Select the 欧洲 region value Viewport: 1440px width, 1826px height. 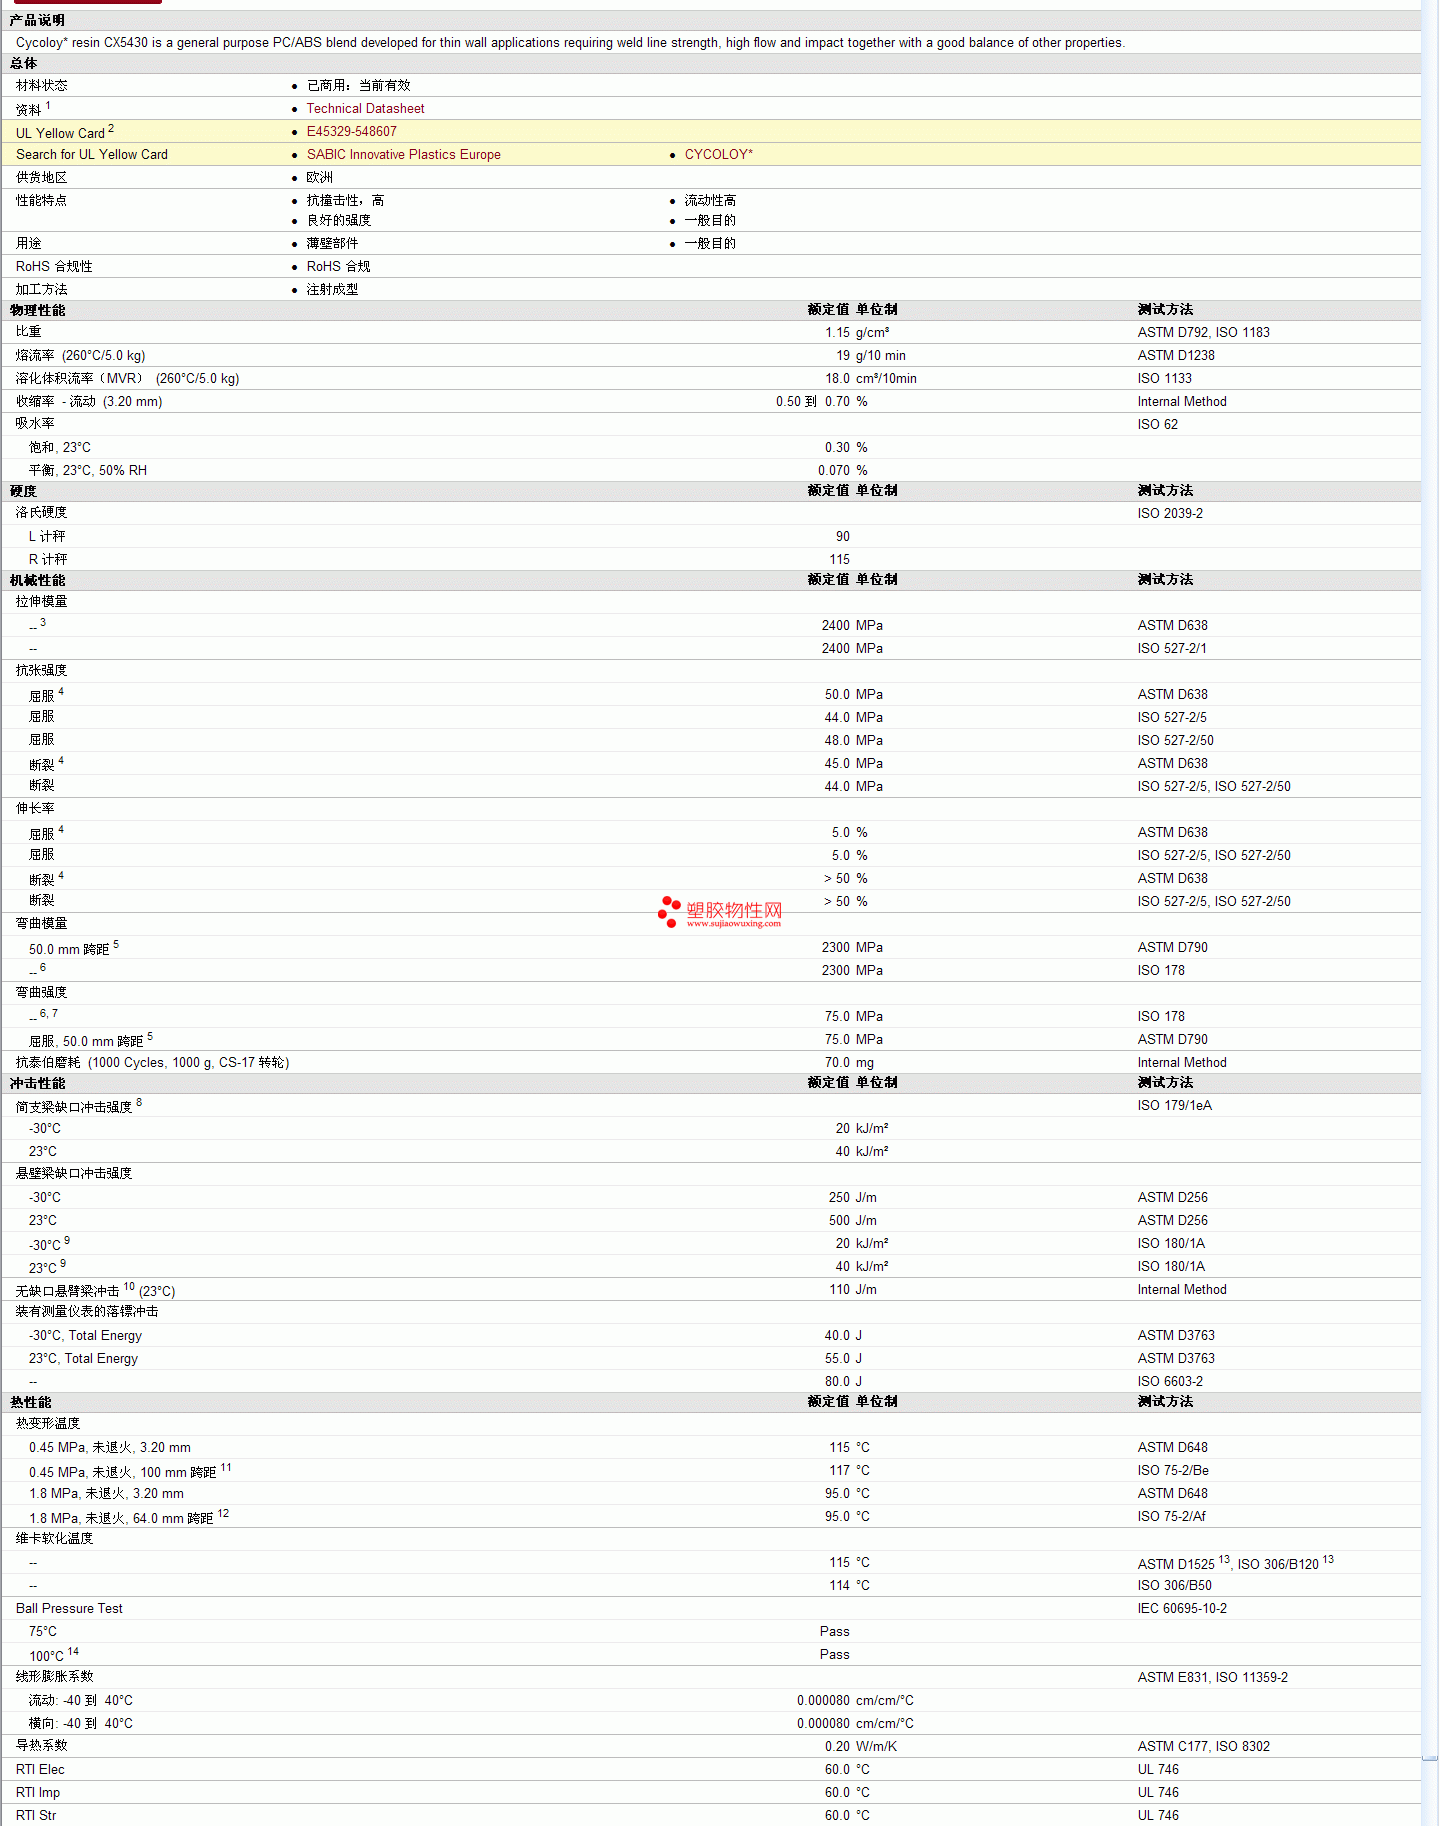[x=319, y=177]
